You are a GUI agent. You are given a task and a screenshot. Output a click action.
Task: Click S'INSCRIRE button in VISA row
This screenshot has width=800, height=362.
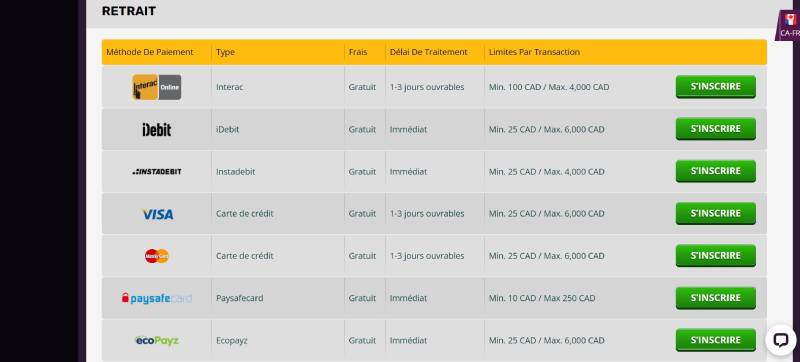coord(715,214)
